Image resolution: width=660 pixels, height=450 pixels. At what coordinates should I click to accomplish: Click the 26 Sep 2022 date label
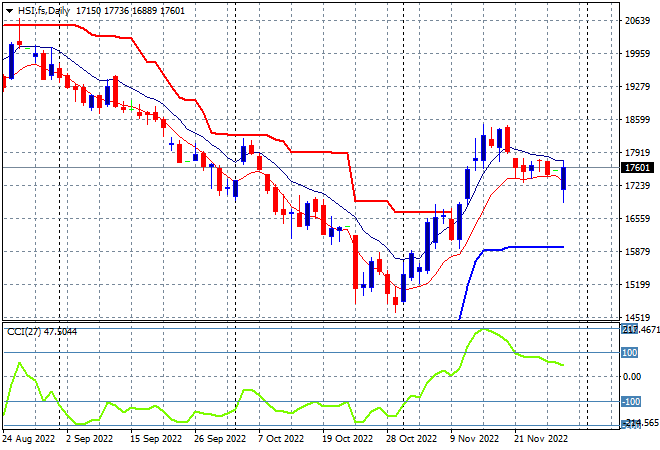point(220,439)
